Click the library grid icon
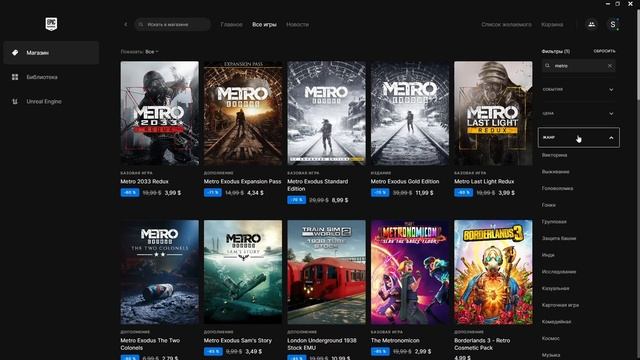This screenshot has width=640, height=360. [15, 77]
